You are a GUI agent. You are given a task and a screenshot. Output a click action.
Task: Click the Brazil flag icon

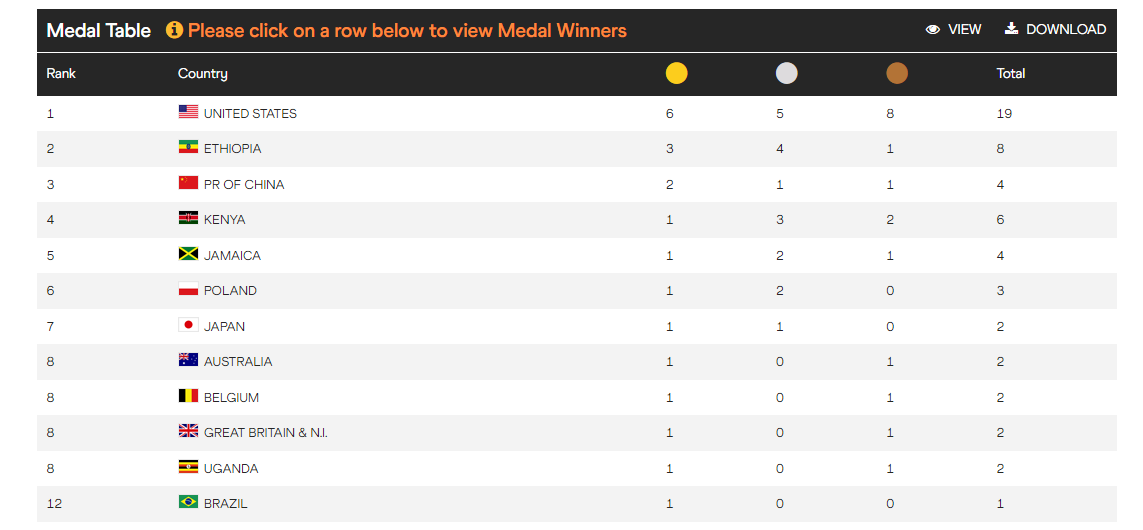point(188,503)
